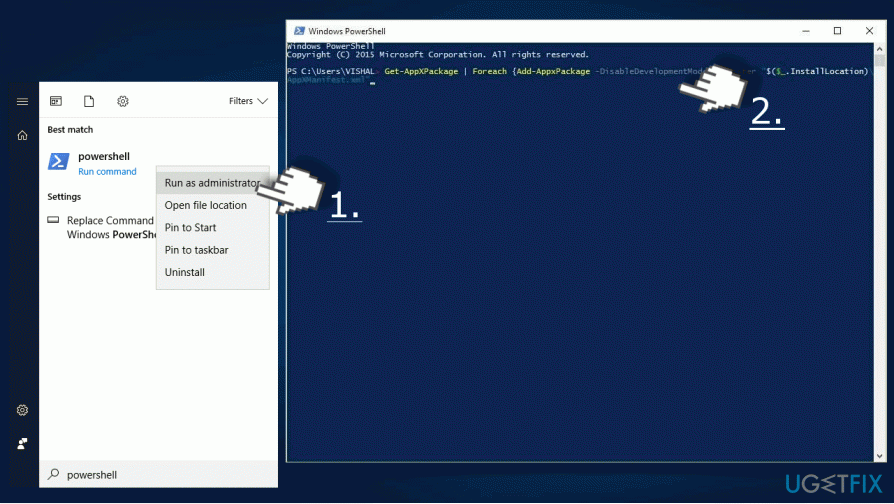Open the powershell best match result
This screenshot has width=894, height=504.
click(x=104, y=156)
